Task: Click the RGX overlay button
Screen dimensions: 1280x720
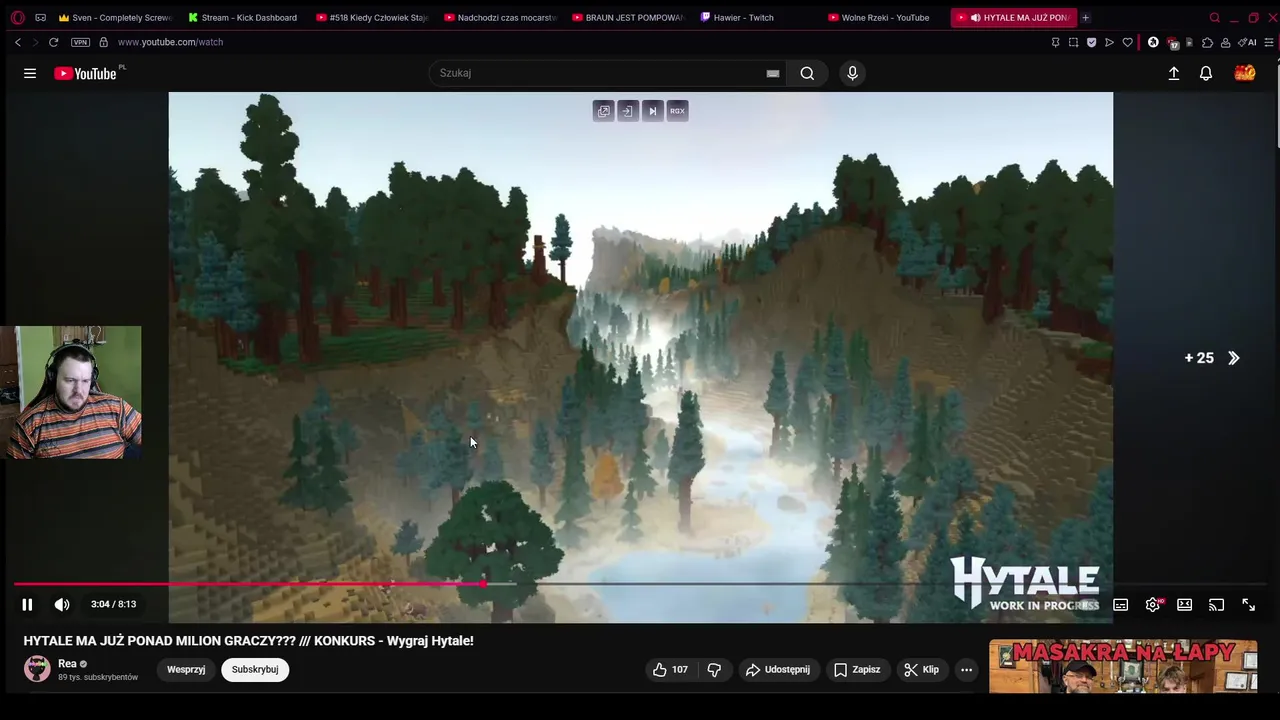Action: tap(677, 111)
